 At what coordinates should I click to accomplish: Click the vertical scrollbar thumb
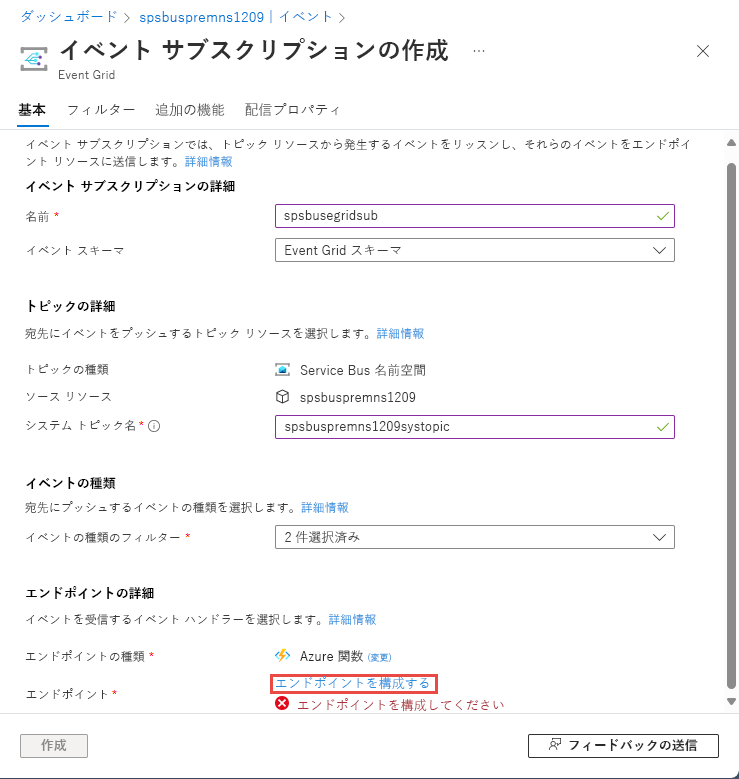click(x=731, y=426)
